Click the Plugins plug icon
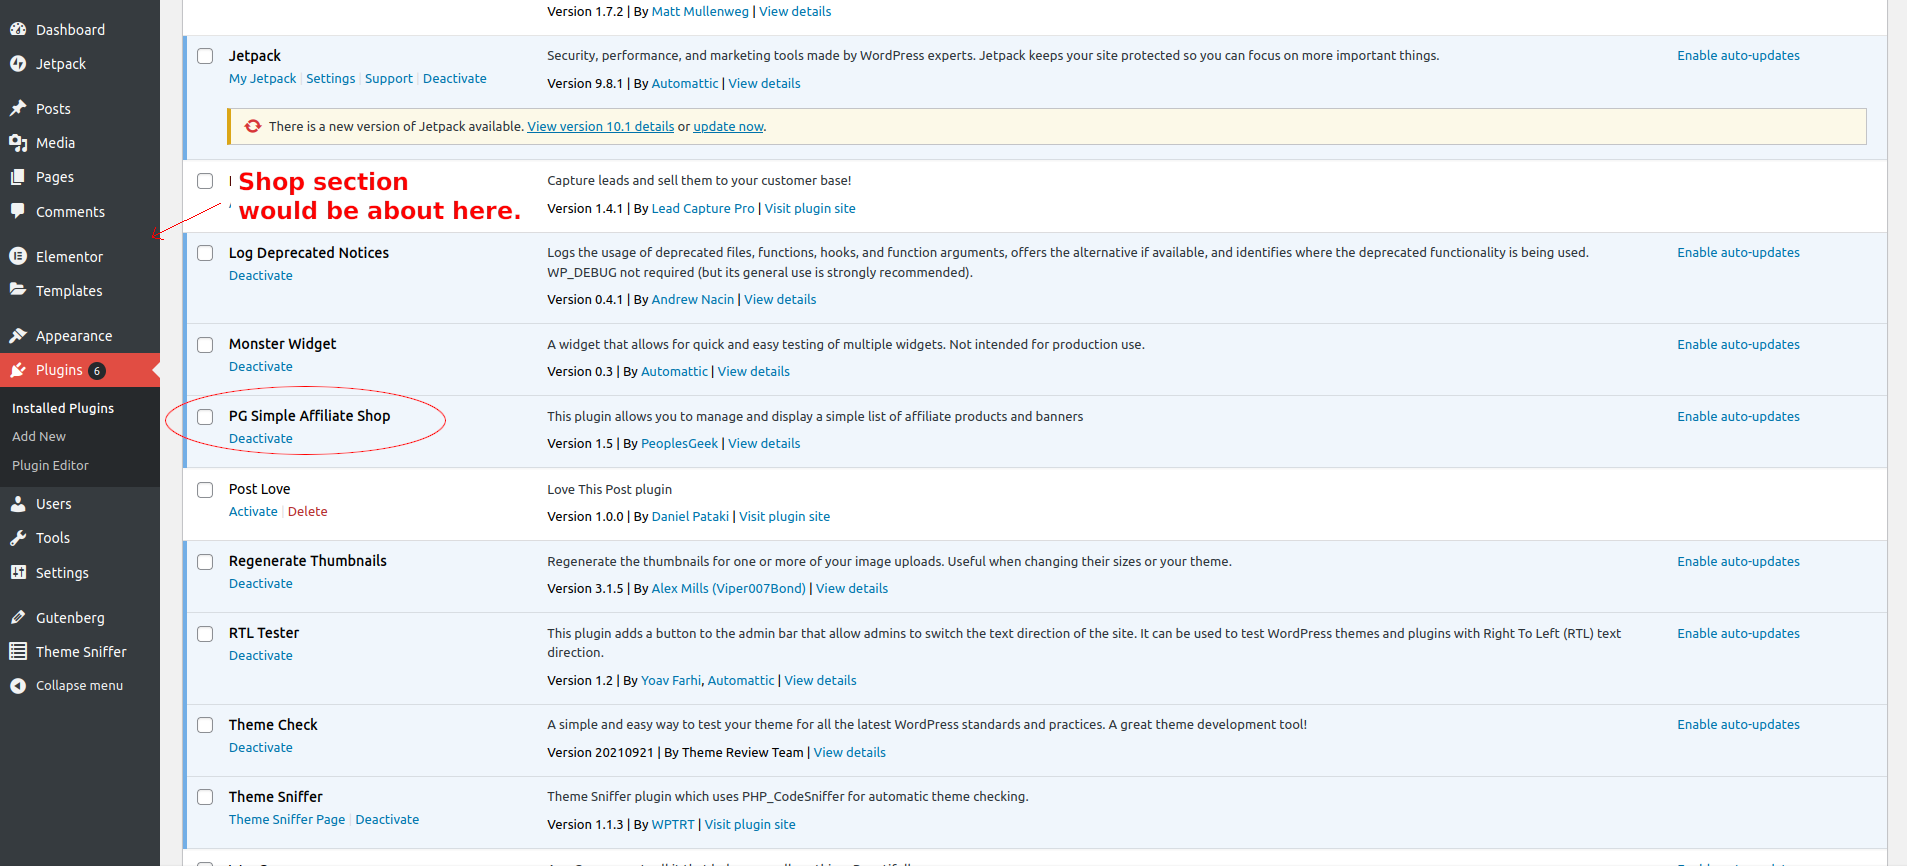 click(x=18, y=370)
